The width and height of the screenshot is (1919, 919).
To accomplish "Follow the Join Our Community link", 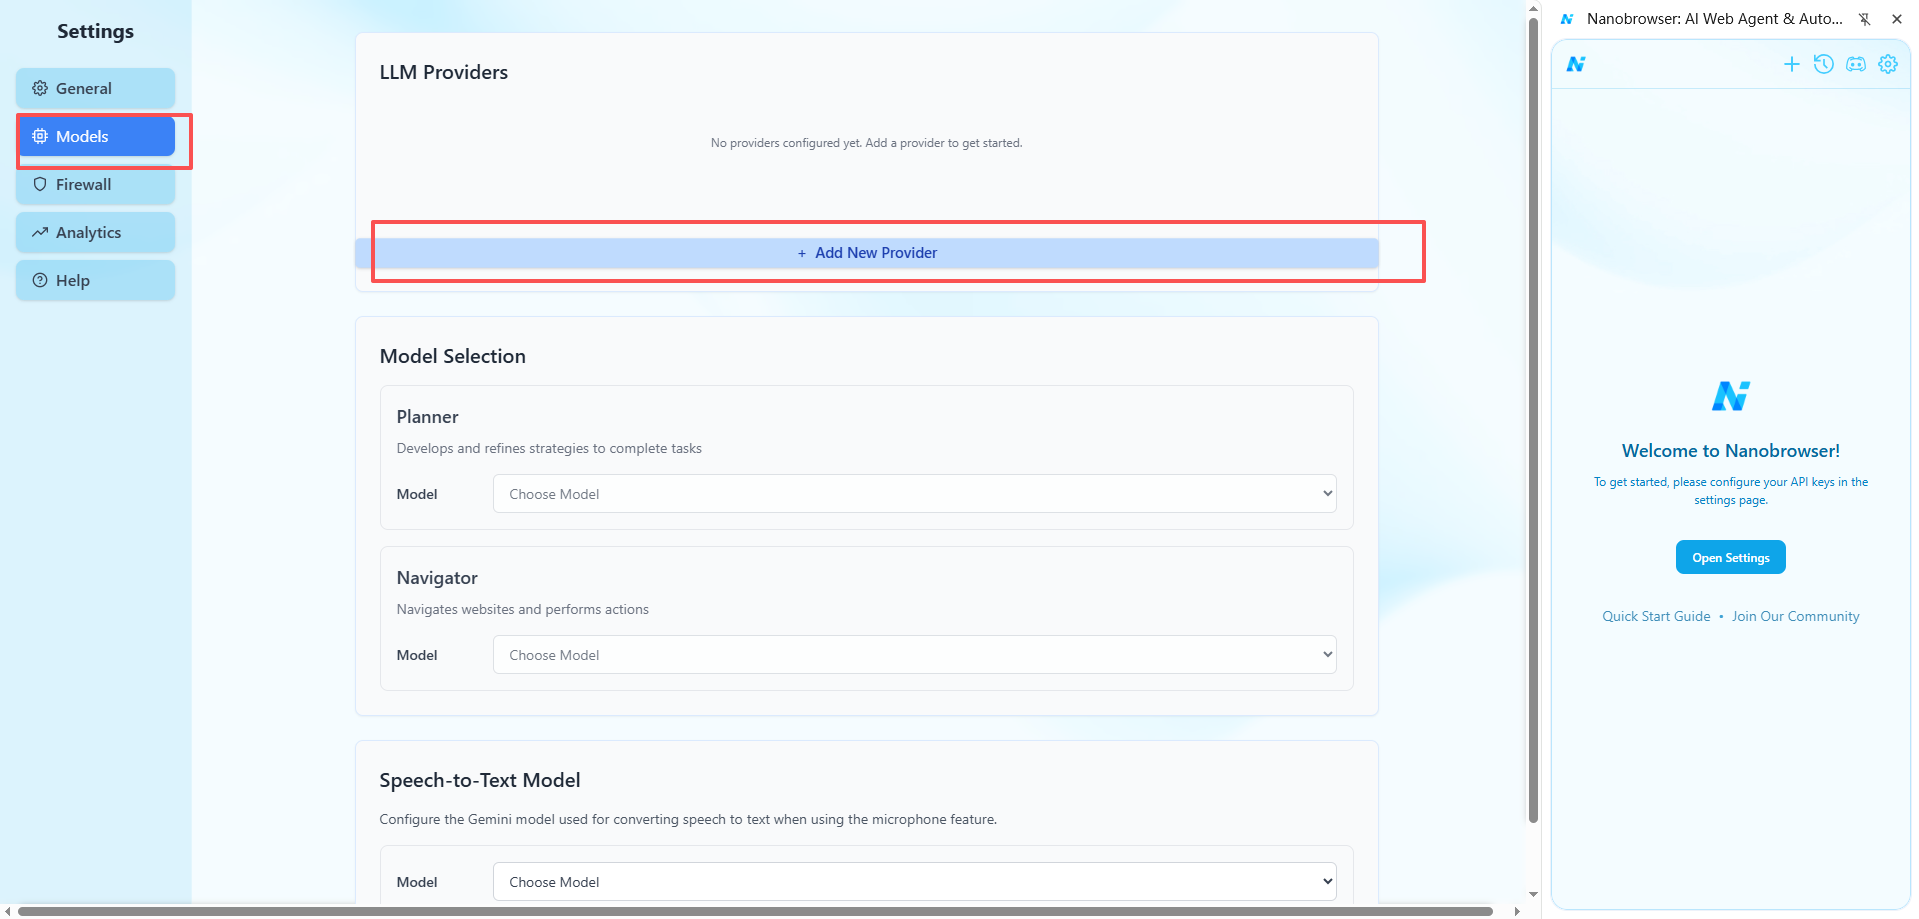I will click(x=1796, y=616).
